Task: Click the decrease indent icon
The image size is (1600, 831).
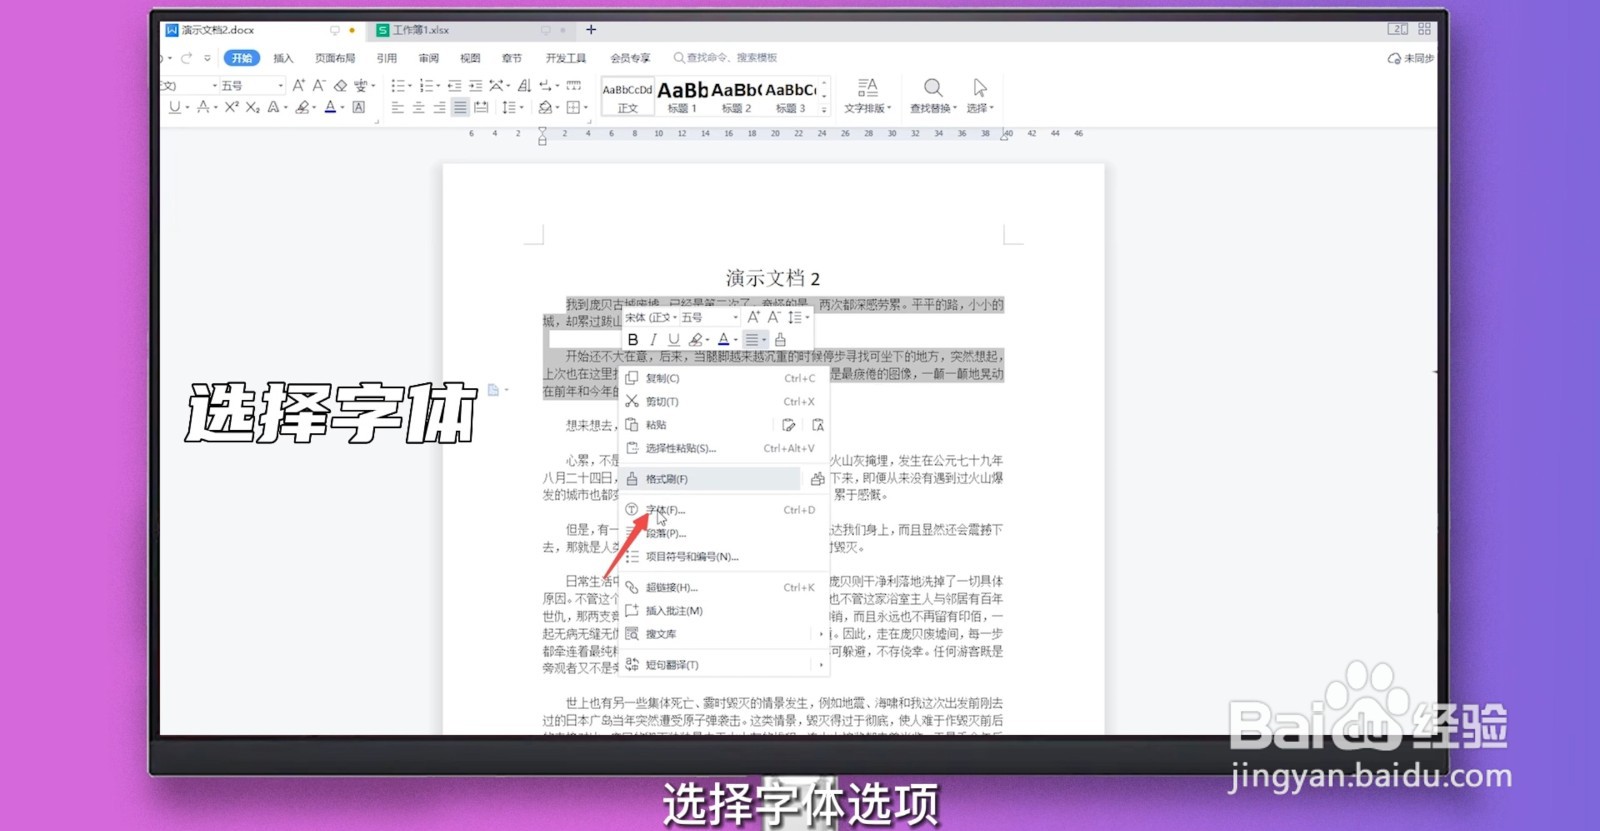Action: tap(454, 86)
